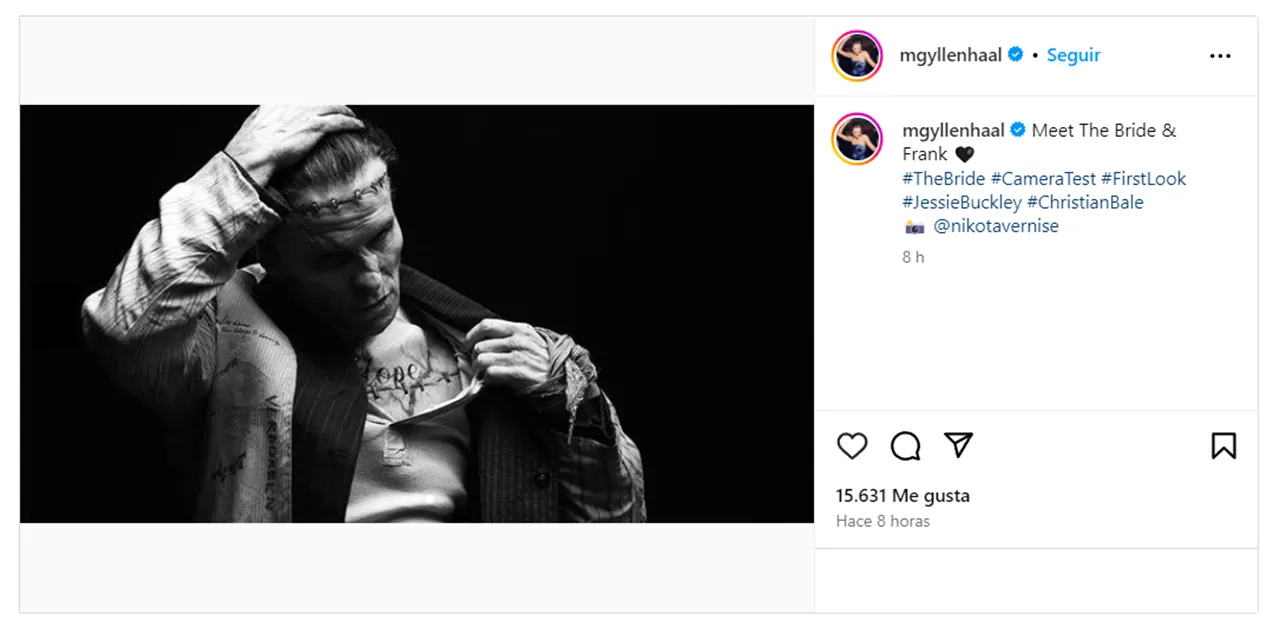Click the profile avatar beside the caption
This screenshot has height=635, width=1280.
857,138
